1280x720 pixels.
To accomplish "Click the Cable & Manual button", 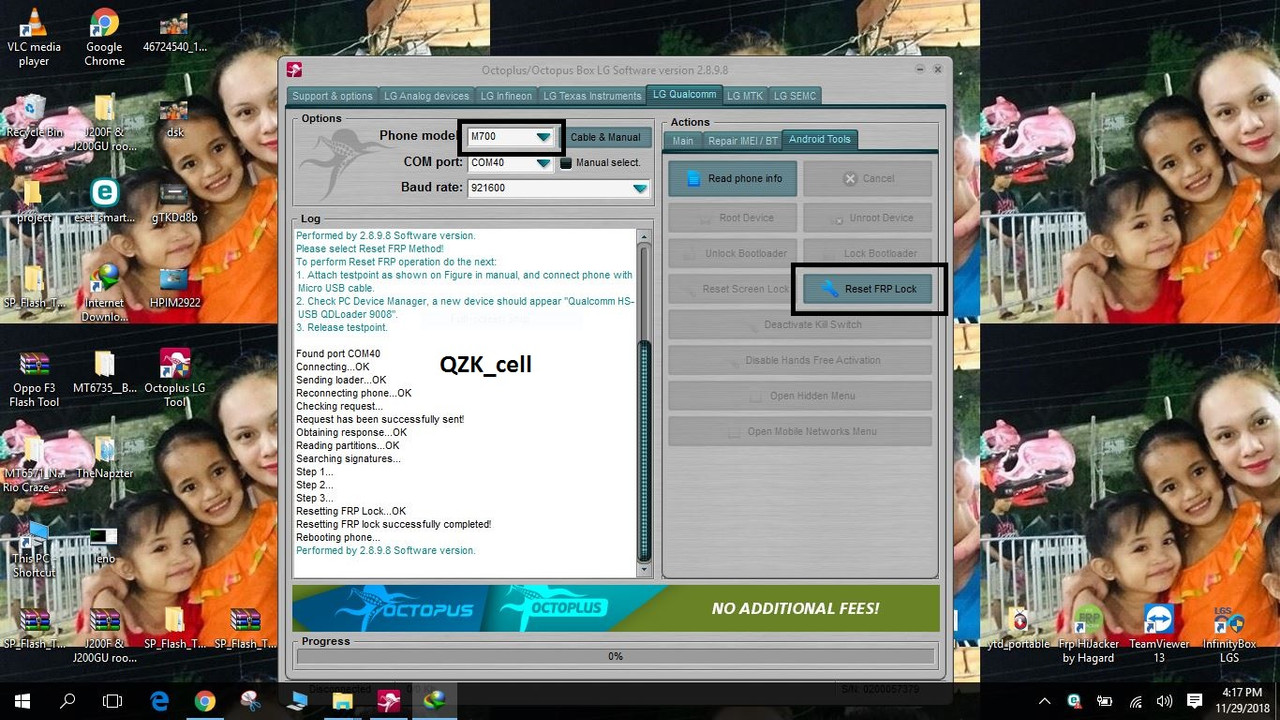I will 605,137.
